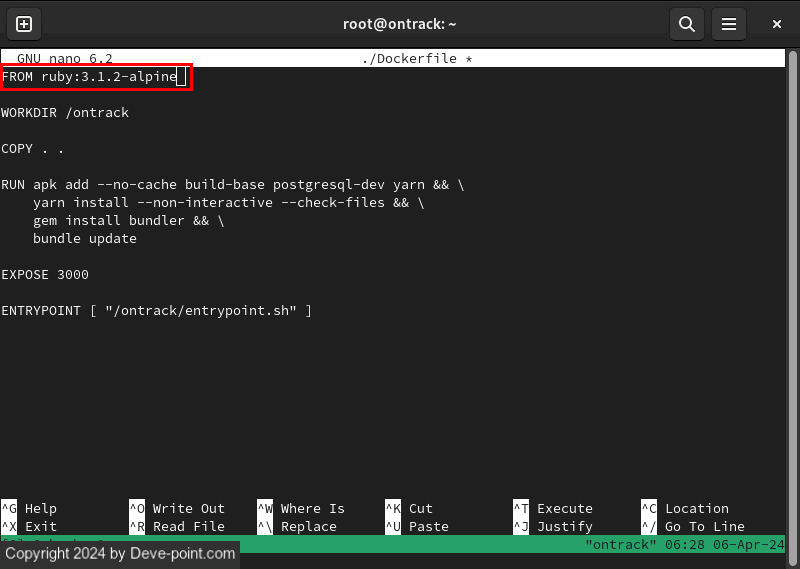Click the ^X Exit shortcut
The height and width of the screenshot is (569, 800).
[30, 526]
